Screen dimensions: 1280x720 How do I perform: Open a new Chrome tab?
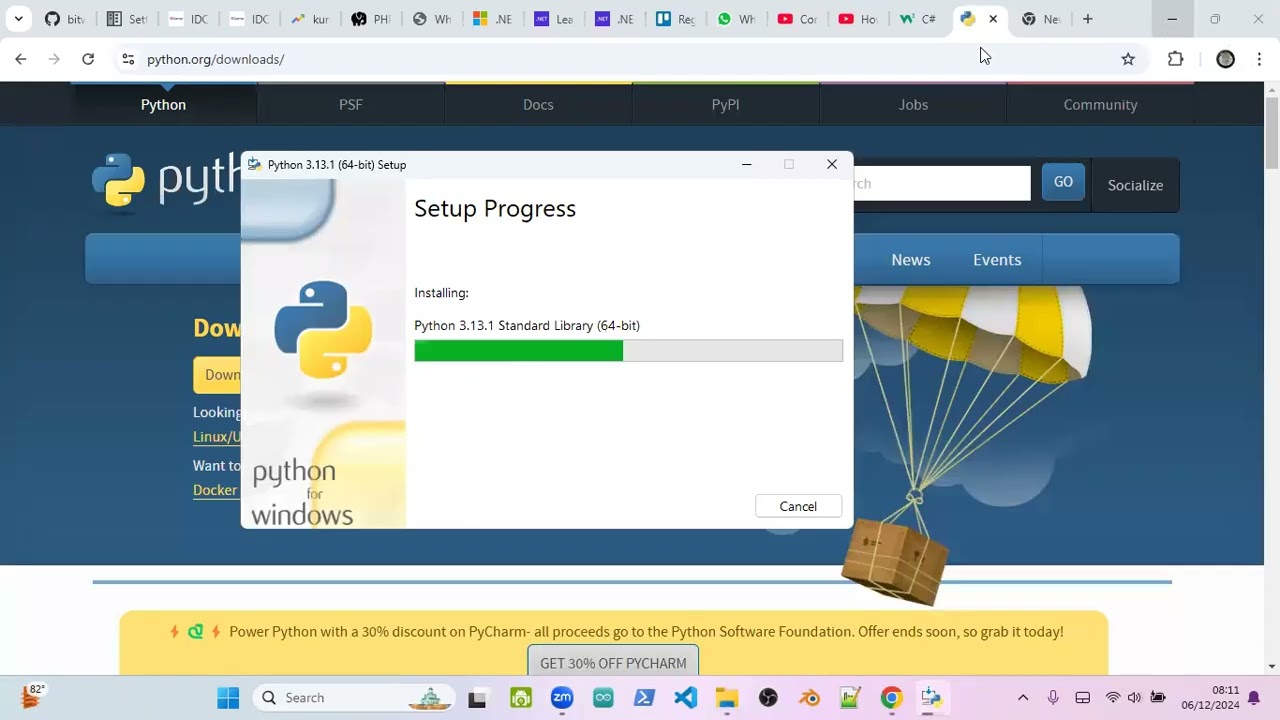1087,19
